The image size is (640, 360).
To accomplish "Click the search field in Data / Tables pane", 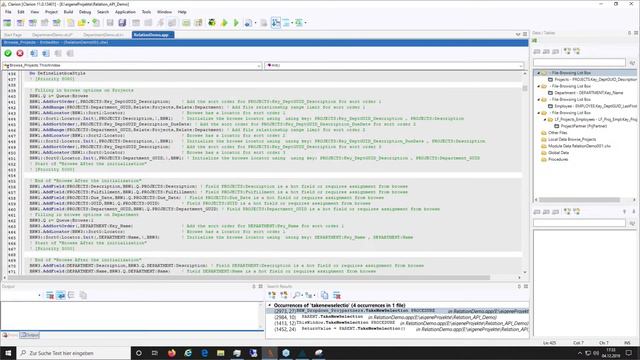I will (x=579, y=62).
